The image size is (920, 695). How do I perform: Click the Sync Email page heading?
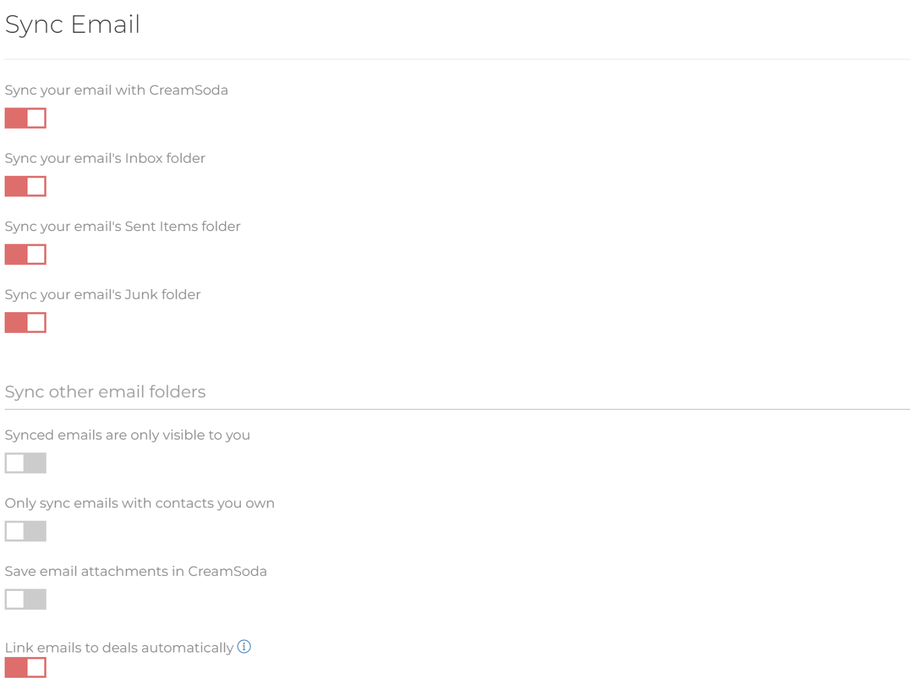click(x=73, y=25)
